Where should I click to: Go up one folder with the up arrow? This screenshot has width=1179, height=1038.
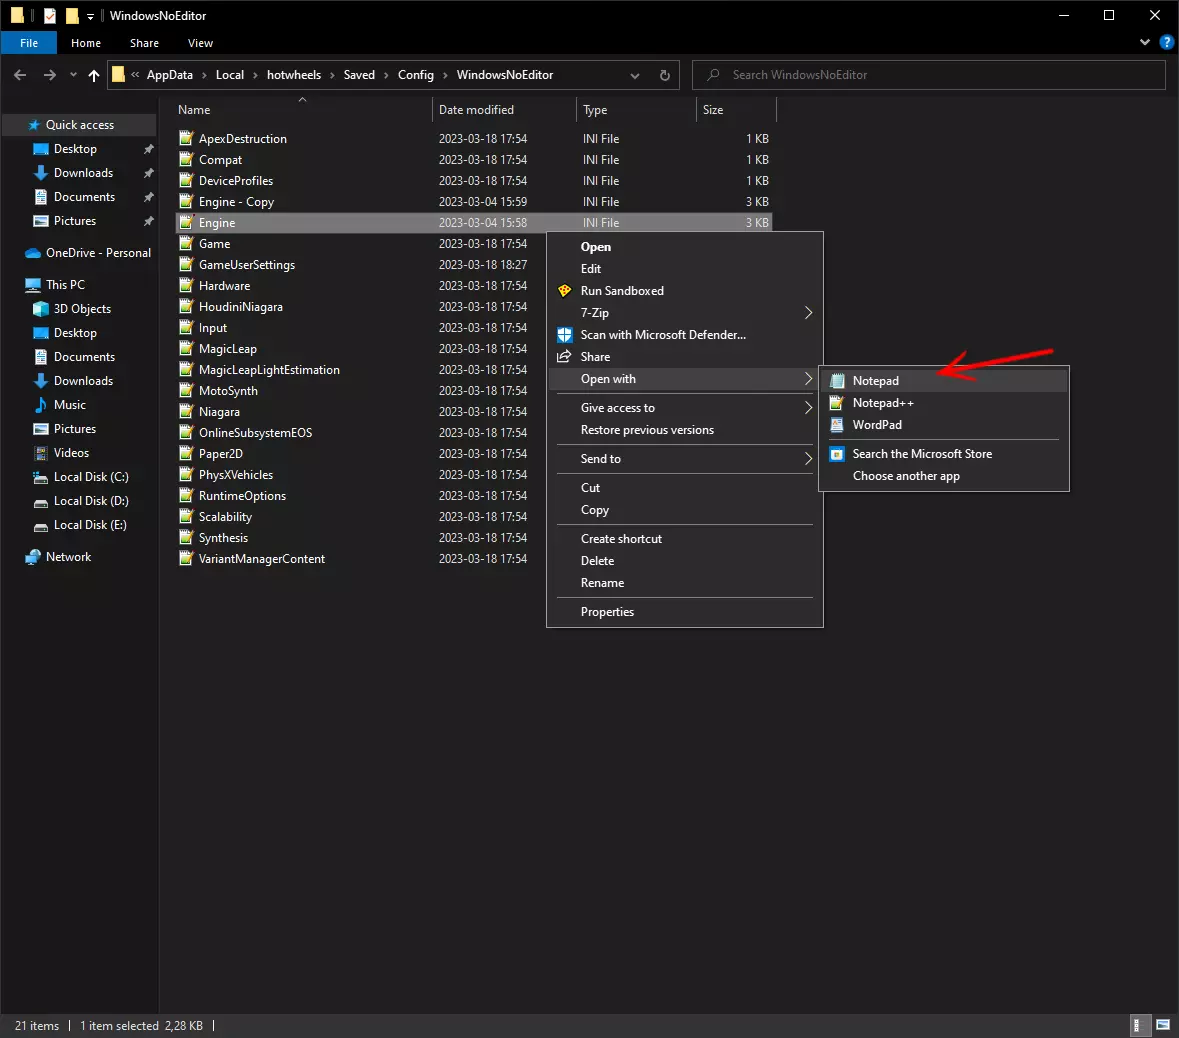coord(94,75)
